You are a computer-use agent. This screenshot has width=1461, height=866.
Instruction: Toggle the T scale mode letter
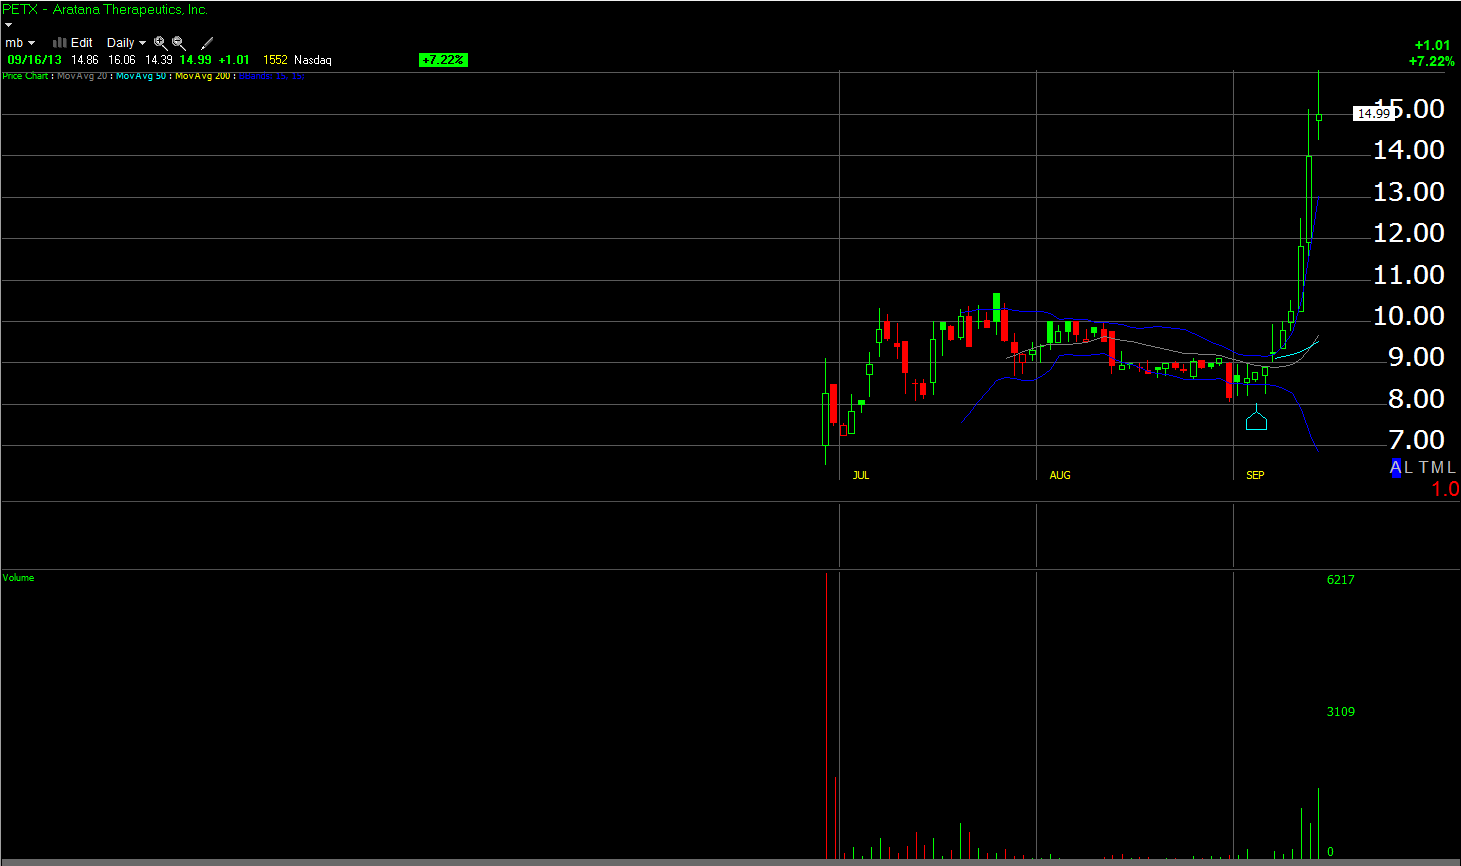[x=1424, y=467]
